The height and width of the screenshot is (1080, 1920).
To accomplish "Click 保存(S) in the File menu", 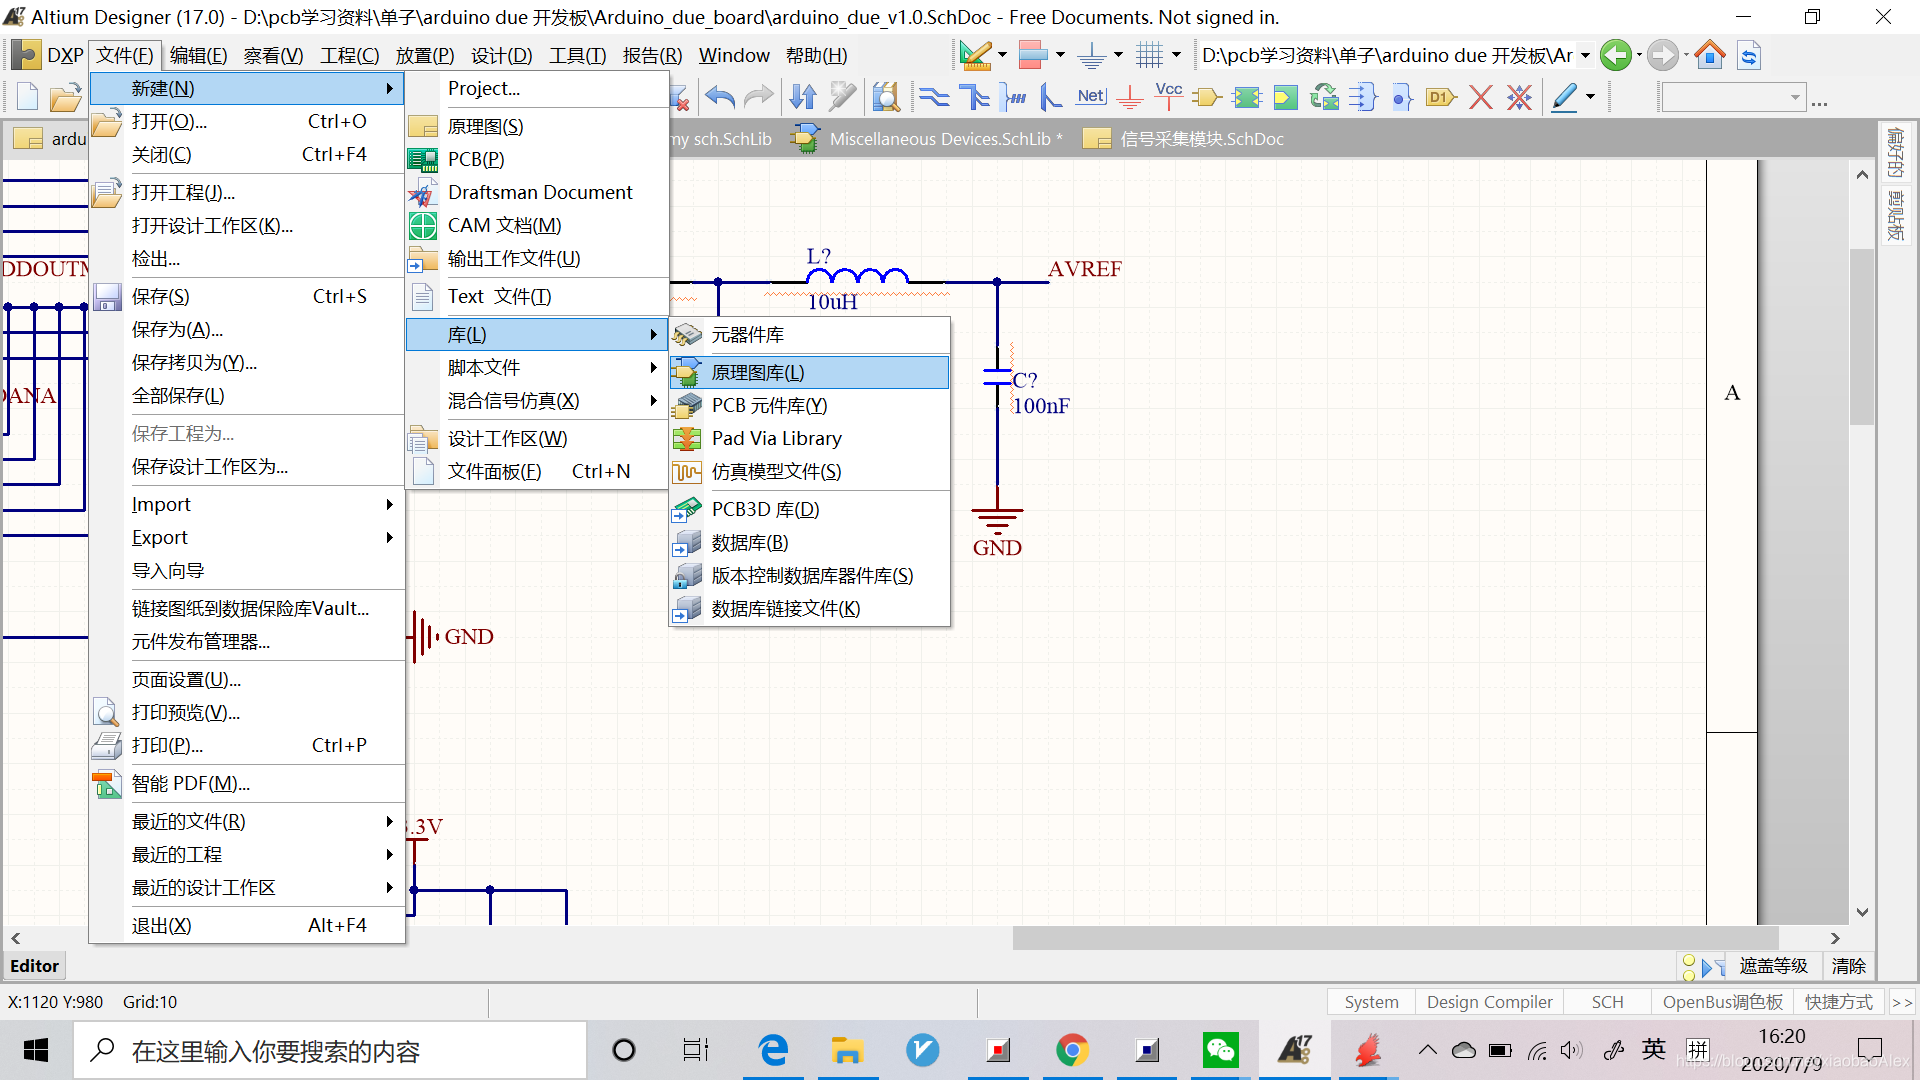I will click(247, 296).
